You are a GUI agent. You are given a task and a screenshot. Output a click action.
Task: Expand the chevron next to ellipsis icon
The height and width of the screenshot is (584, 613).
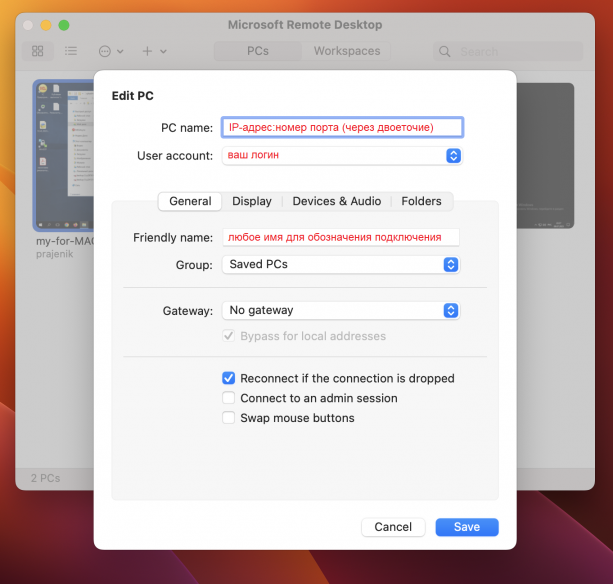[x=120, y=52]
